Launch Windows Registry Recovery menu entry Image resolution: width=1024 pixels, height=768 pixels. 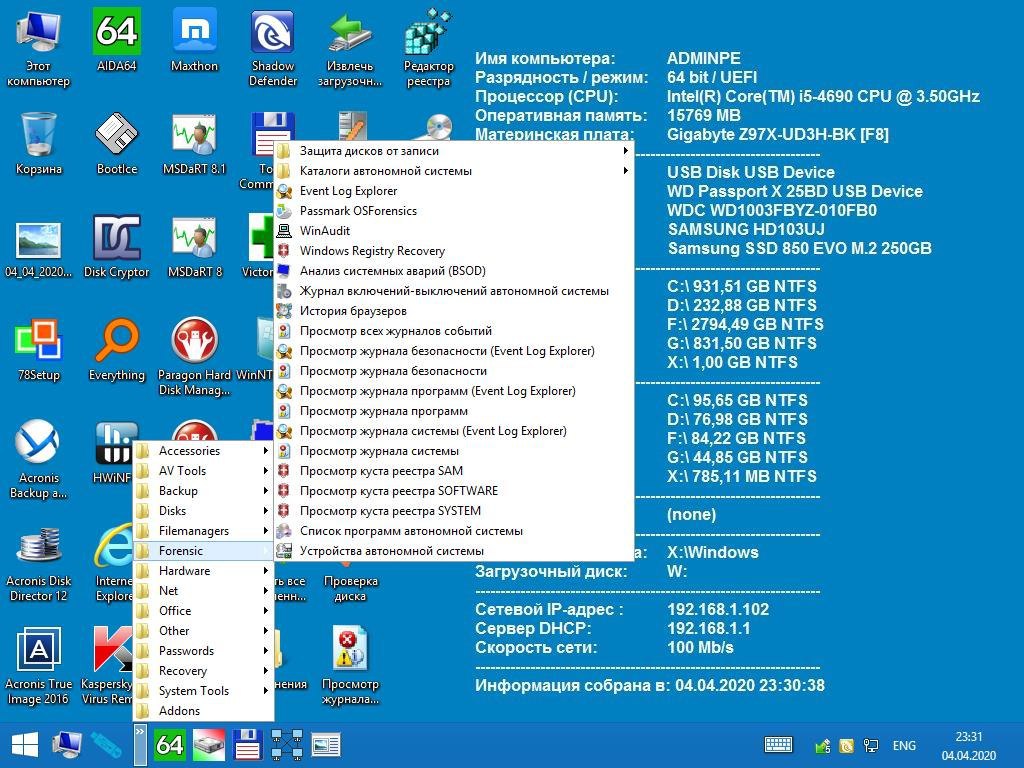coord(454,251)
